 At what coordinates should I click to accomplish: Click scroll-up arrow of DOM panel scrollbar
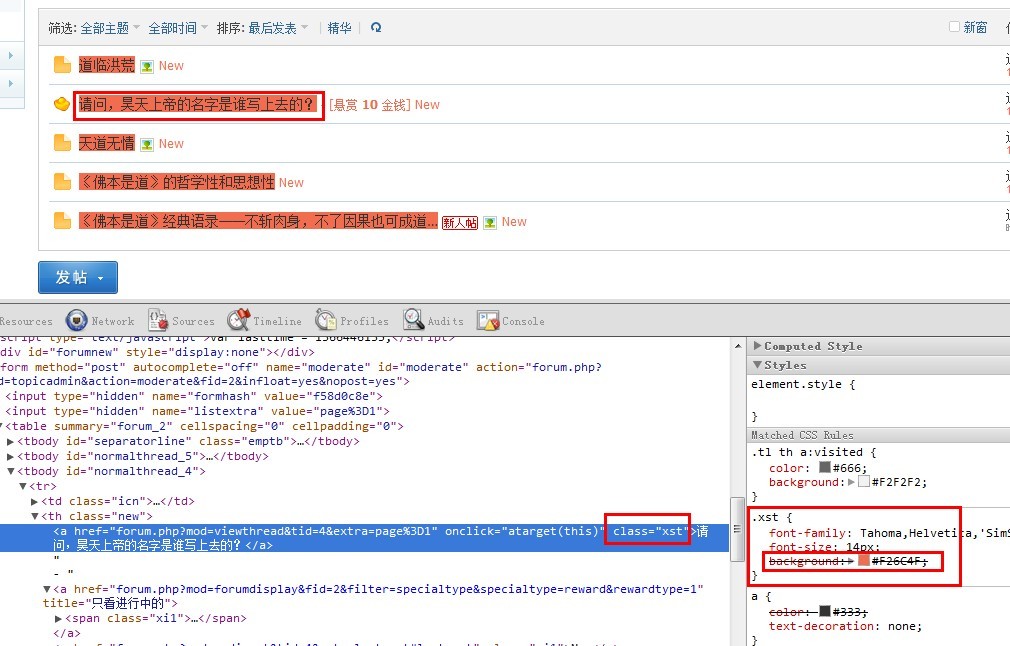point(738,346)
